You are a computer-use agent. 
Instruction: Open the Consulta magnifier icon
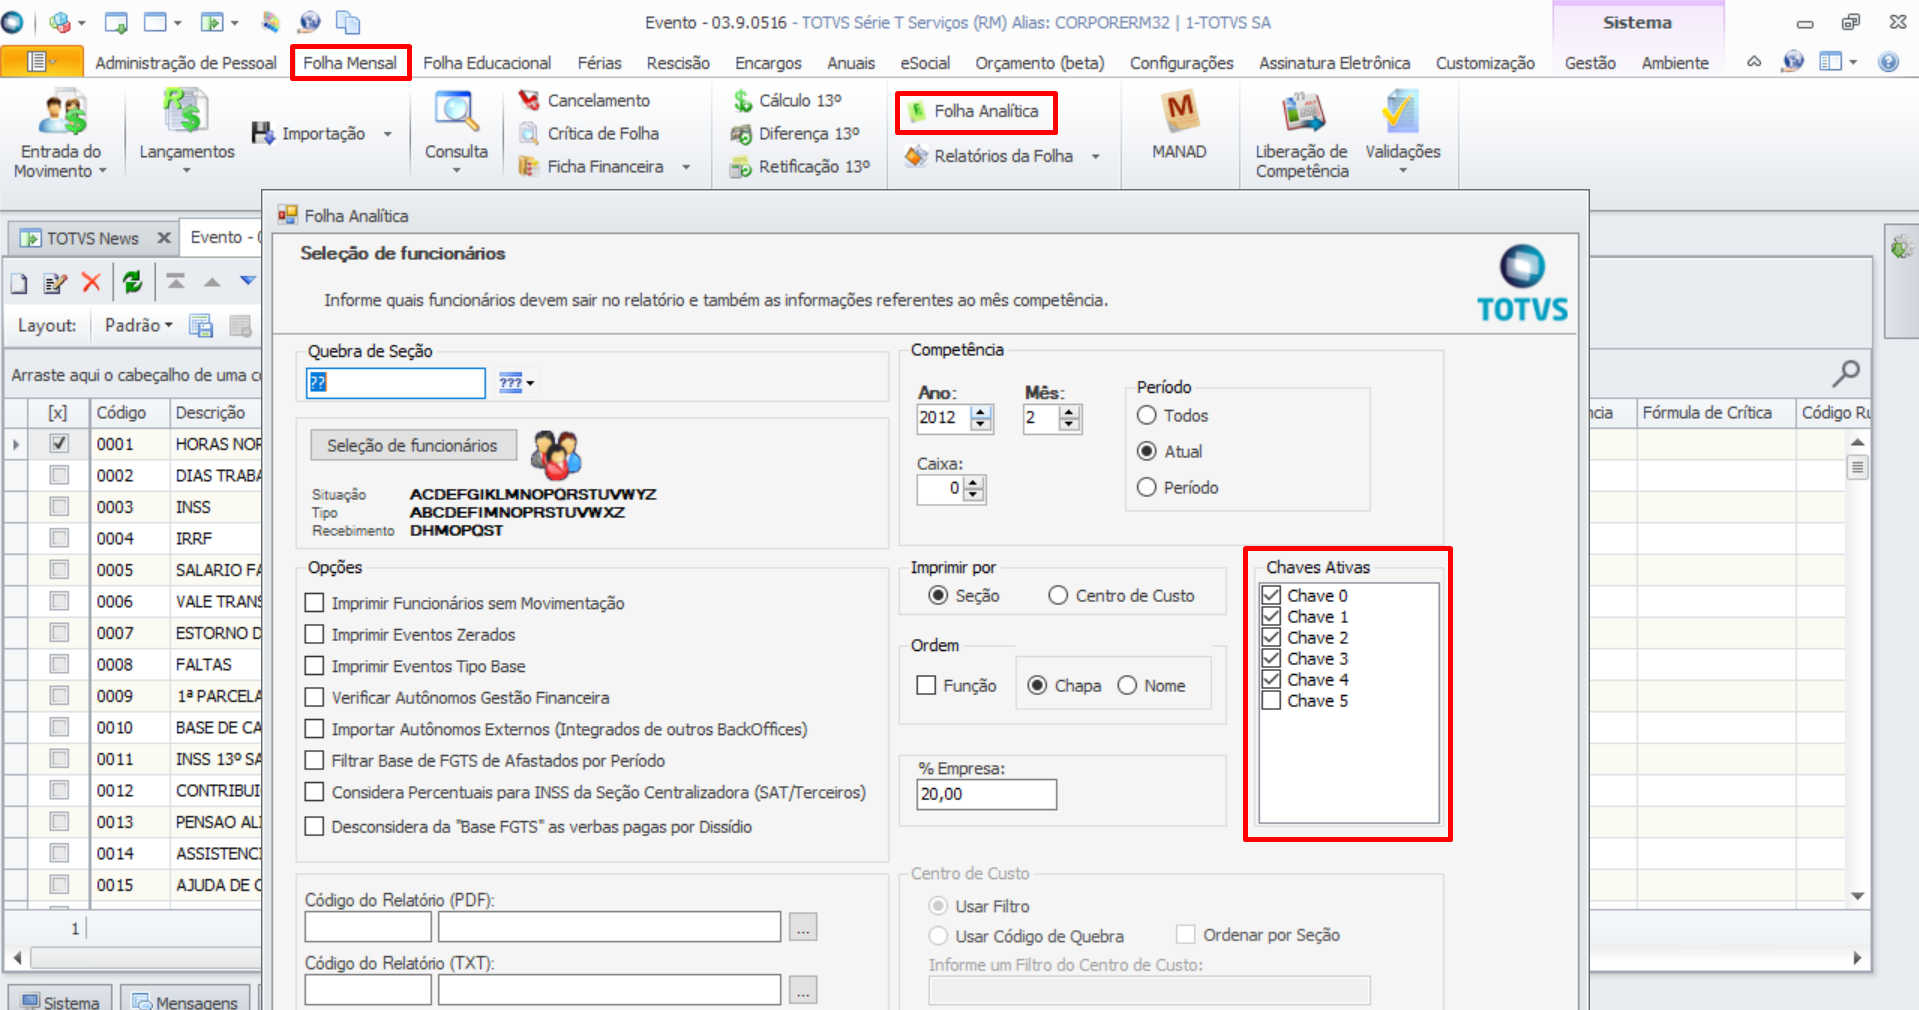457,112
